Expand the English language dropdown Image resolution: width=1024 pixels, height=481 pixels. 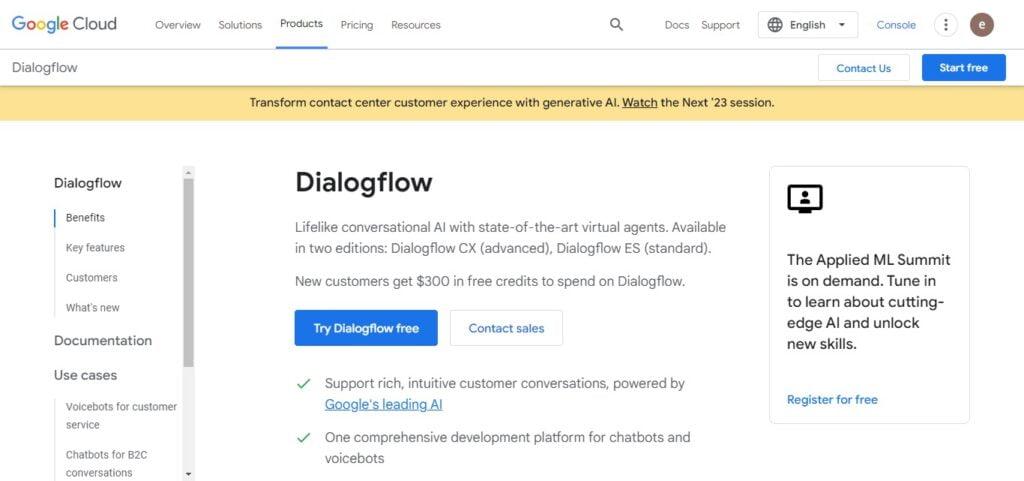tap(808, 25)
